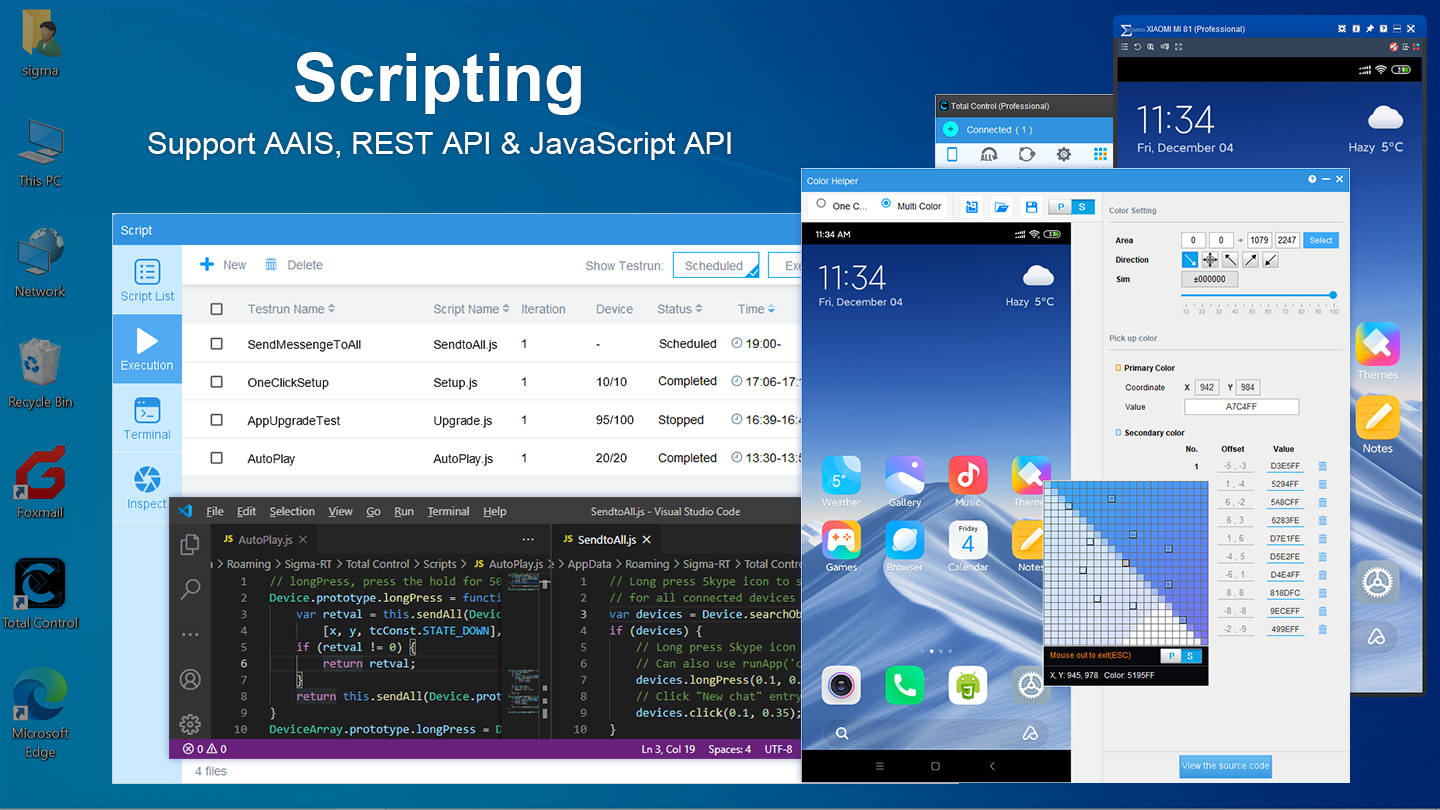Select the down-left direction arrow
1440x810 pixels.
(x=1270, y=260)
